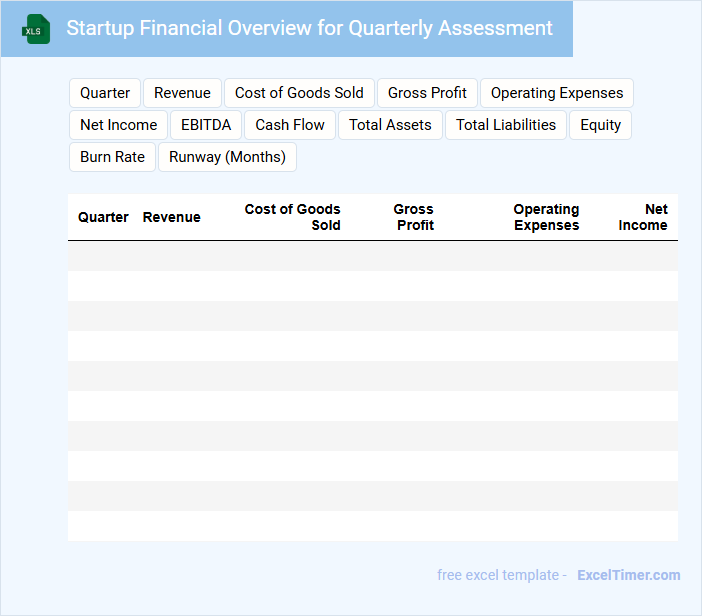
Task: Click the Quarter column header in table
Action: pos(103,217)
